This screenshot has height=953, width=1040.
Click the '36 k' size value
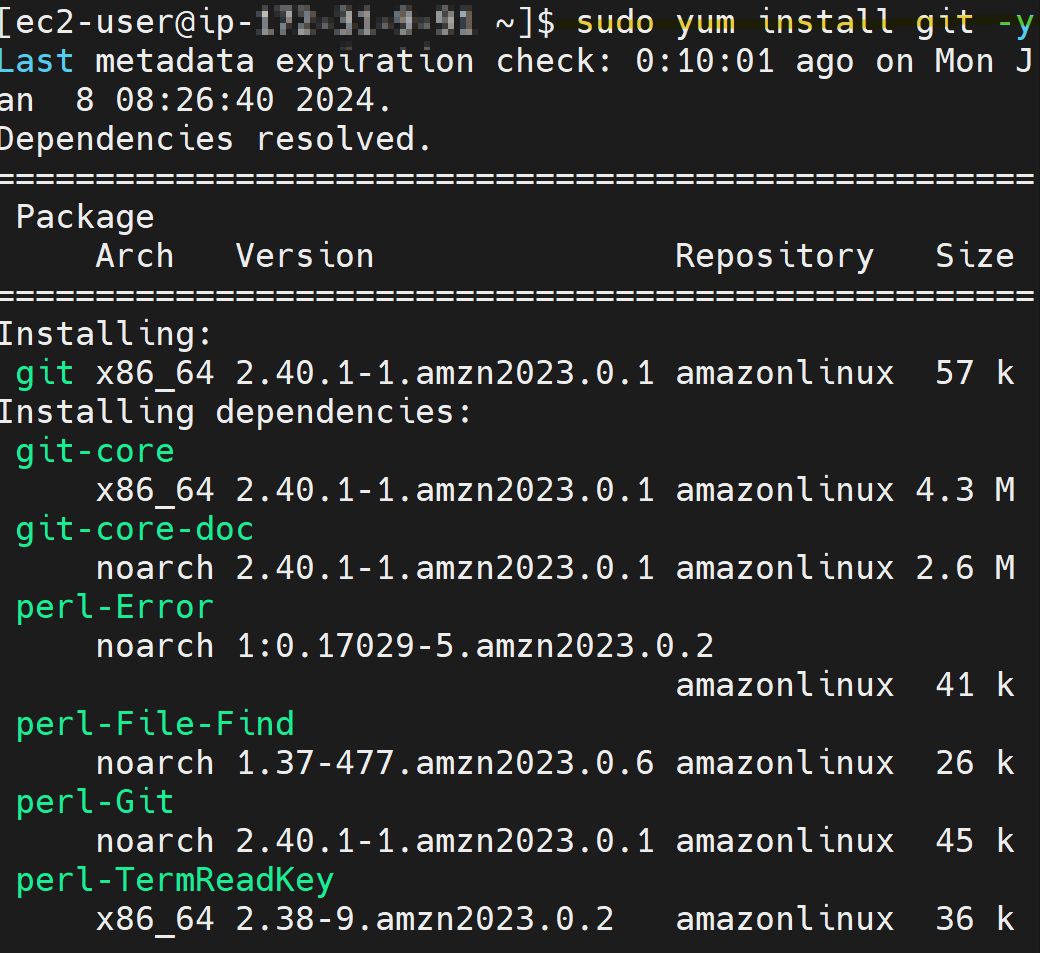[x=975, y=920]
